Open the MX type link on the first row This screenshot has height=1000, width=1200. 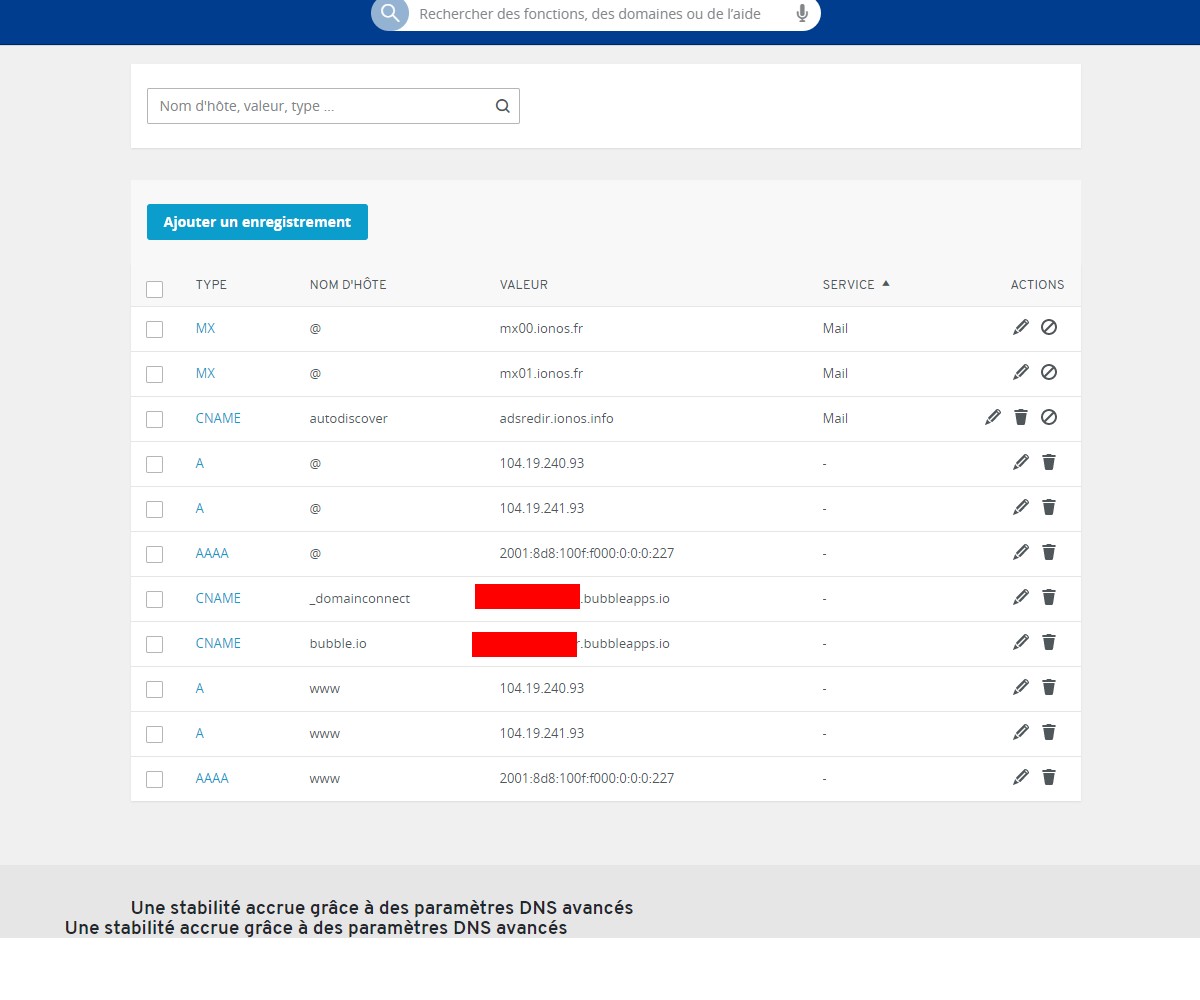(205, 328)
